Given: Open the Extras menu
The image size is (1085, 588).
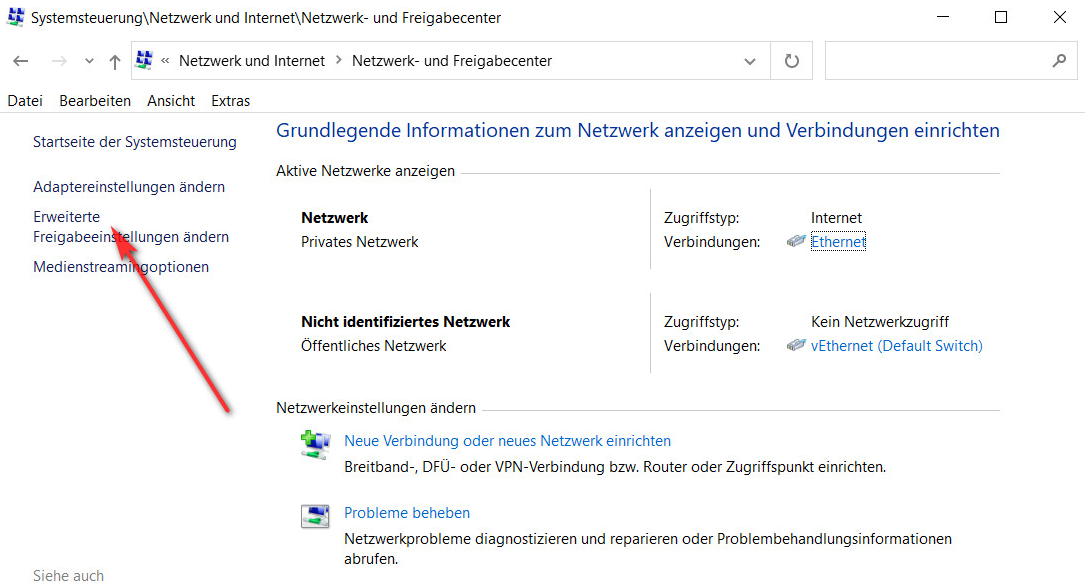Looking at the screenshot, I should coord(230,101).
